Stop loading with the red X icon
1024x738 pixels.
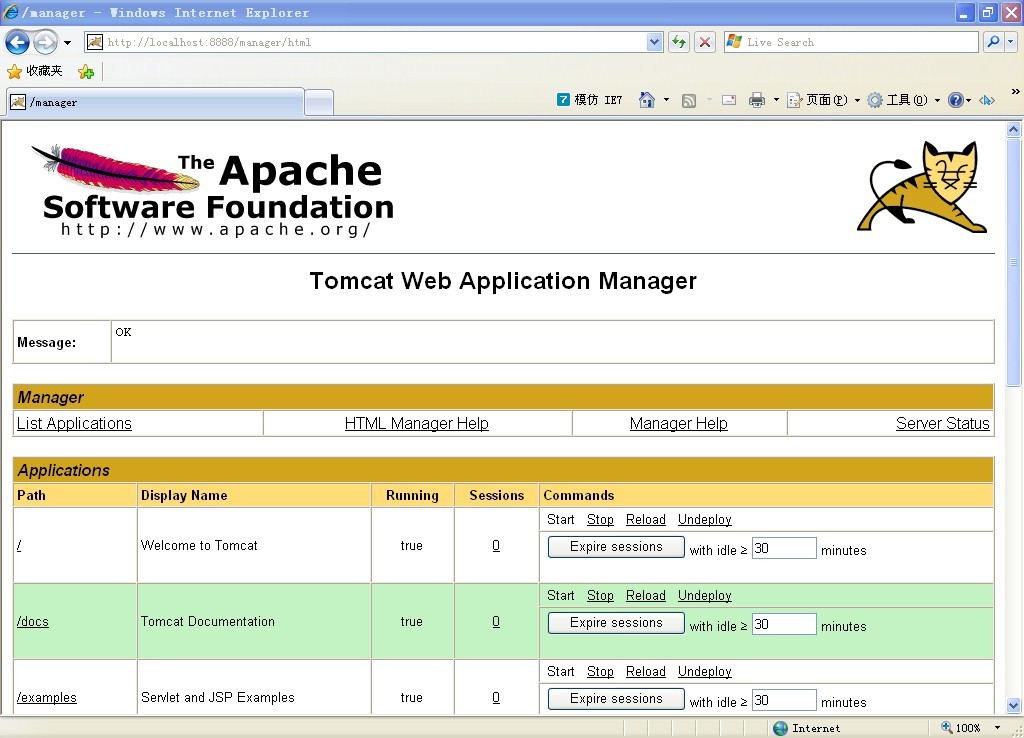(x=705, y=42)
